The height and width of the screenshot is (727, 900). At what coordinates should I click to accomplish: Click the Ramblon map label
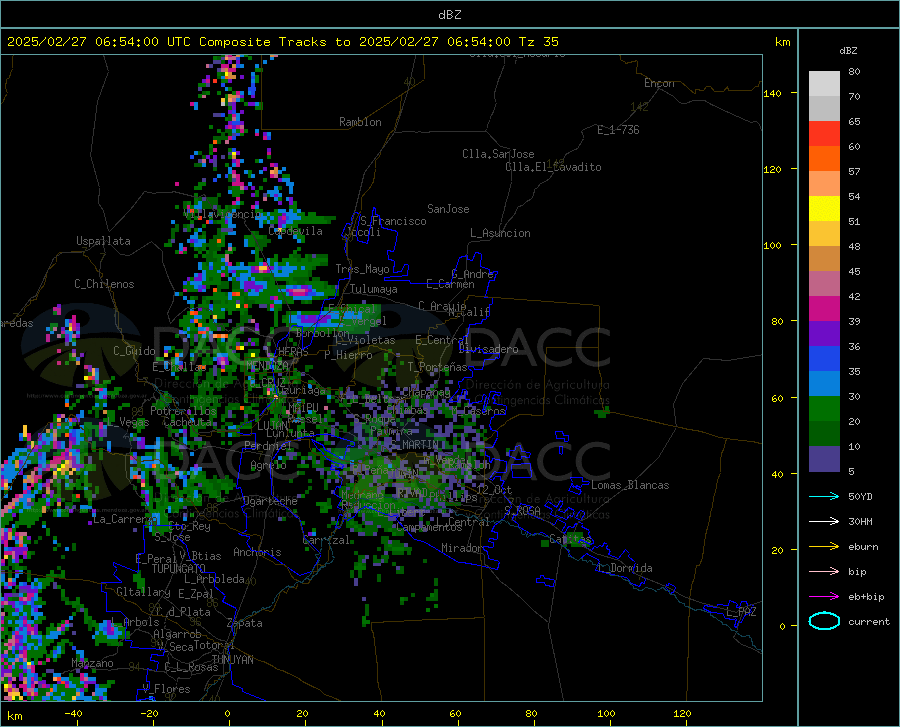[360, 122]
